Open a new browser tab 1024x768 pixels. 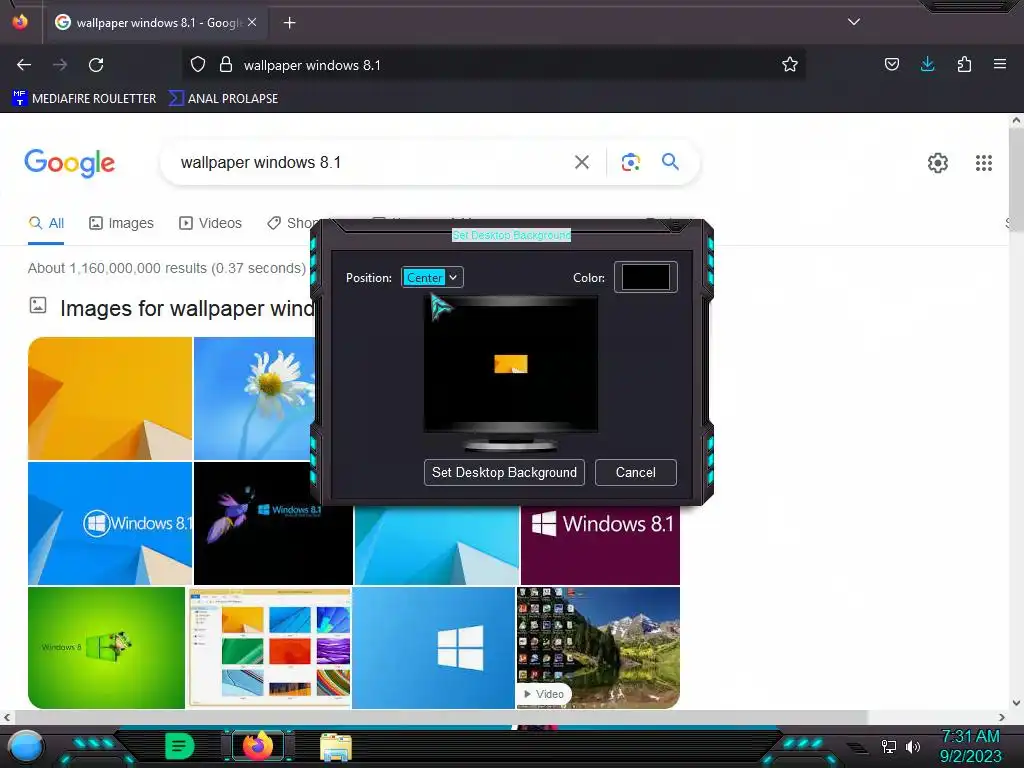(289, 23)
